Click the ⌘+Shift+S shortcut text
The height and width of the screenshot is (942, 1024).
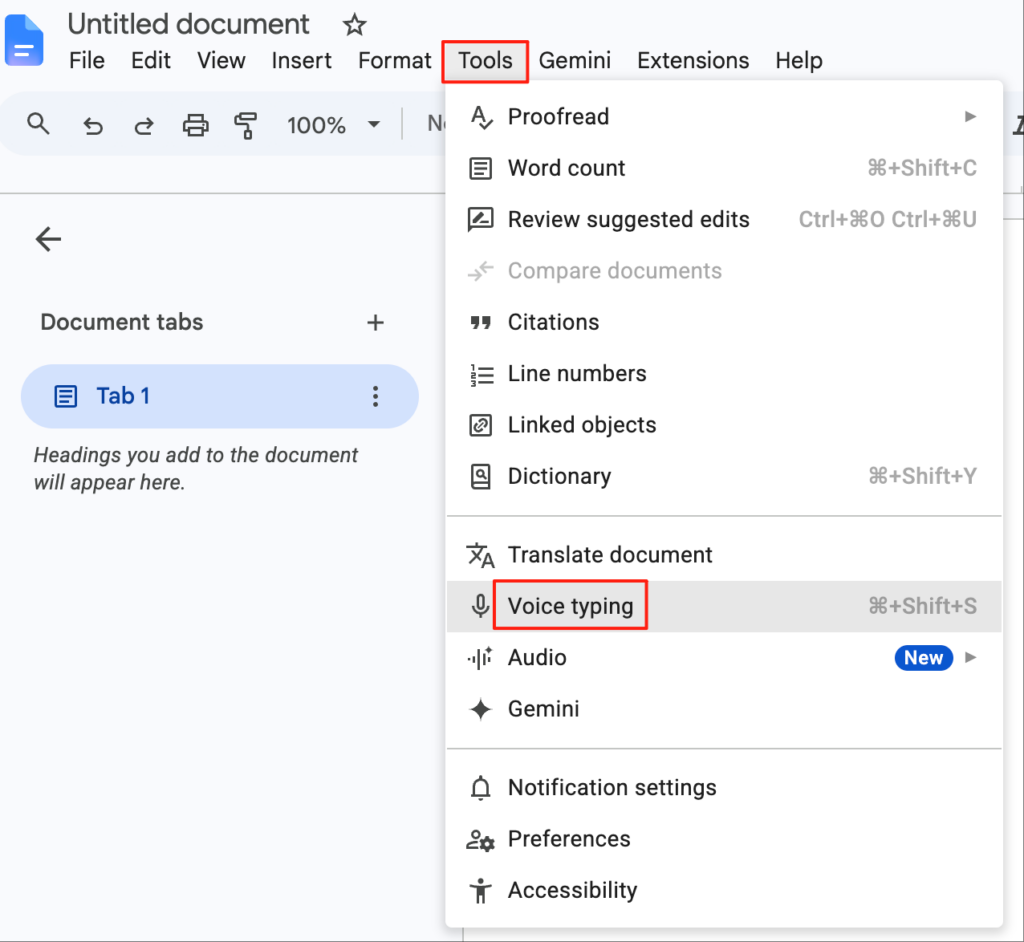point(923,606)
